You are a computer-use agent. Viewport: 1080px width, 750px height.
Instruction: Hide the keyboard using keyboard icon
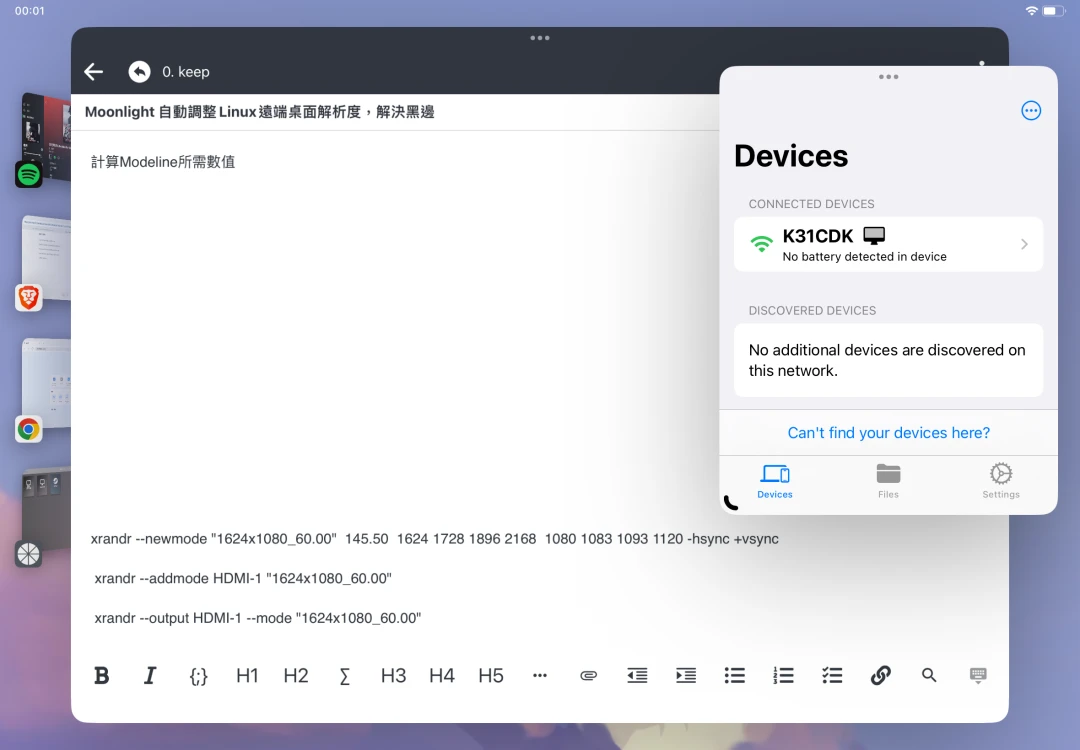pos(978,676)
